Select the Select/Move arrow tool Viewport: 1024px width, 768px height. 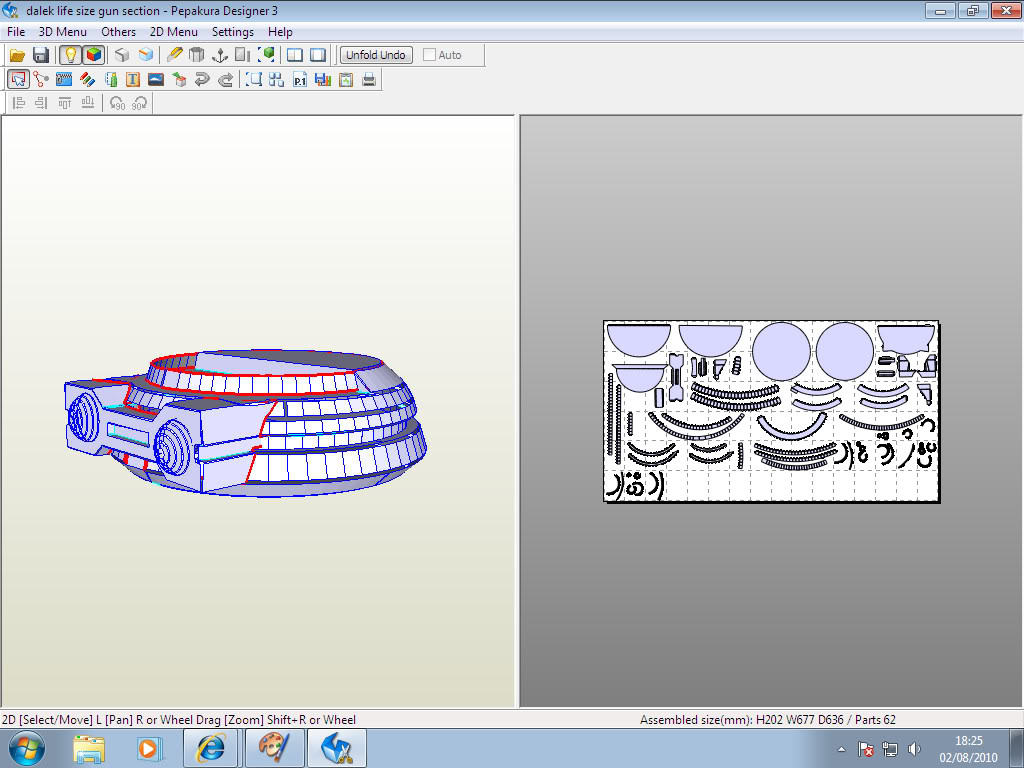pyautogui.click(x=18, y=80)
